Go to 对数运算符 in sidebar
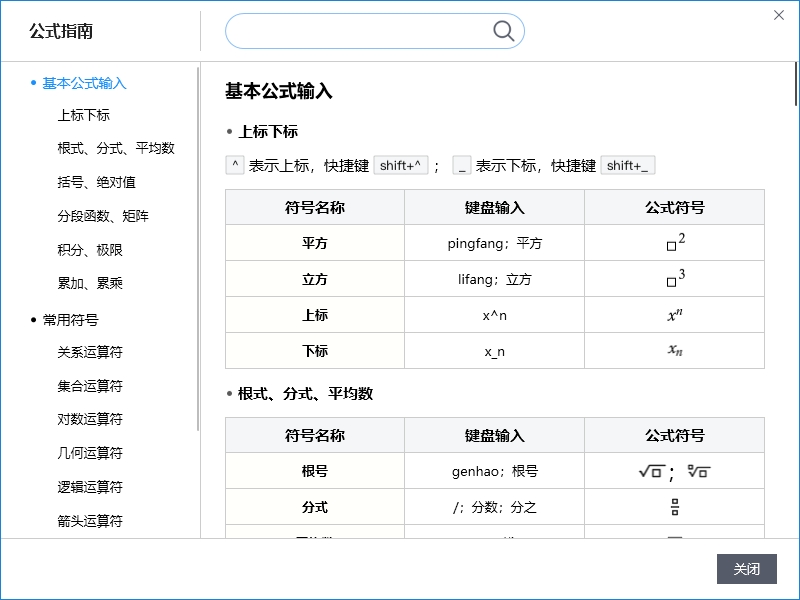The image size is (800, 600). (x=90, y=419)
